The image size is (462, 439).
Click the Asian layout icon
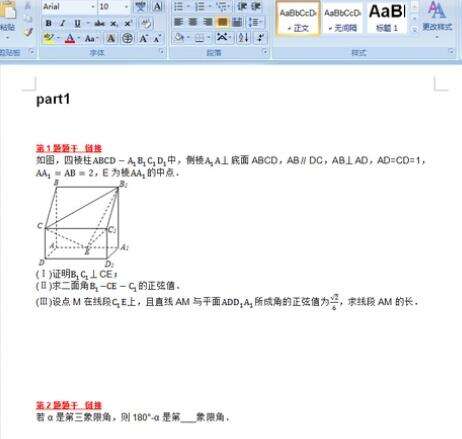tap(223, 38)
